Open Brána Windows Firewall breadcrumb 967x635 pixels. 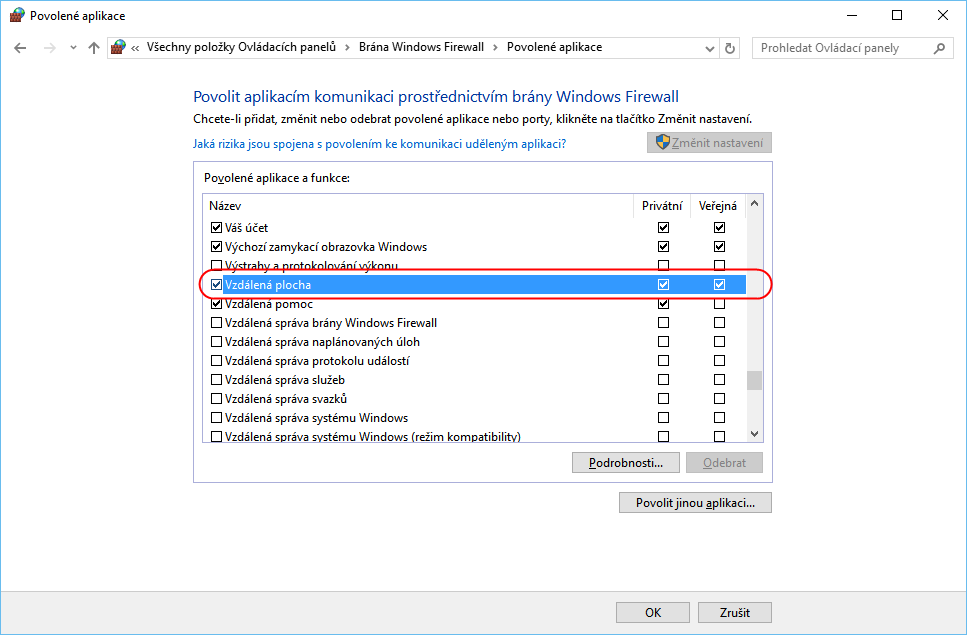click(x=421, y=47)
